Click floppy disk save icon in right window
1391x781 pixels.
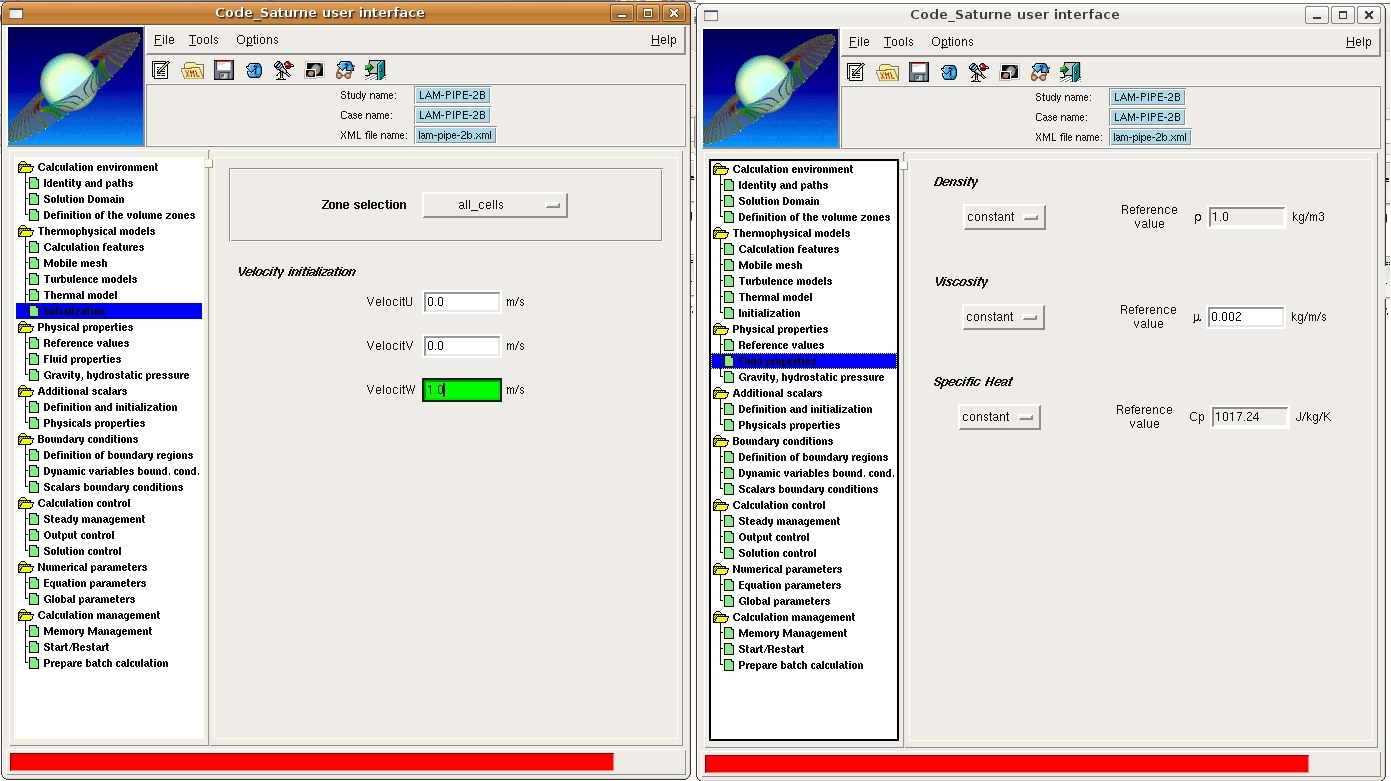pos(919,72)
